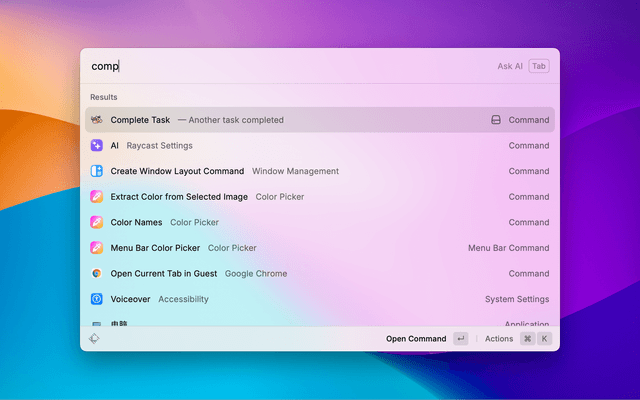Click the Tab key badge next to Ask AI
Screen dimensions: 640x400
(x=539, y=66)
